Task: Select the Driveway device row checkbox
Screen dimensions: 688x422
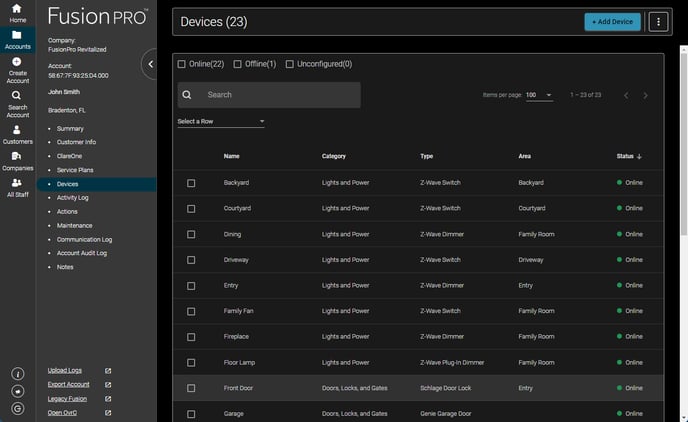Action: [191, 260]
